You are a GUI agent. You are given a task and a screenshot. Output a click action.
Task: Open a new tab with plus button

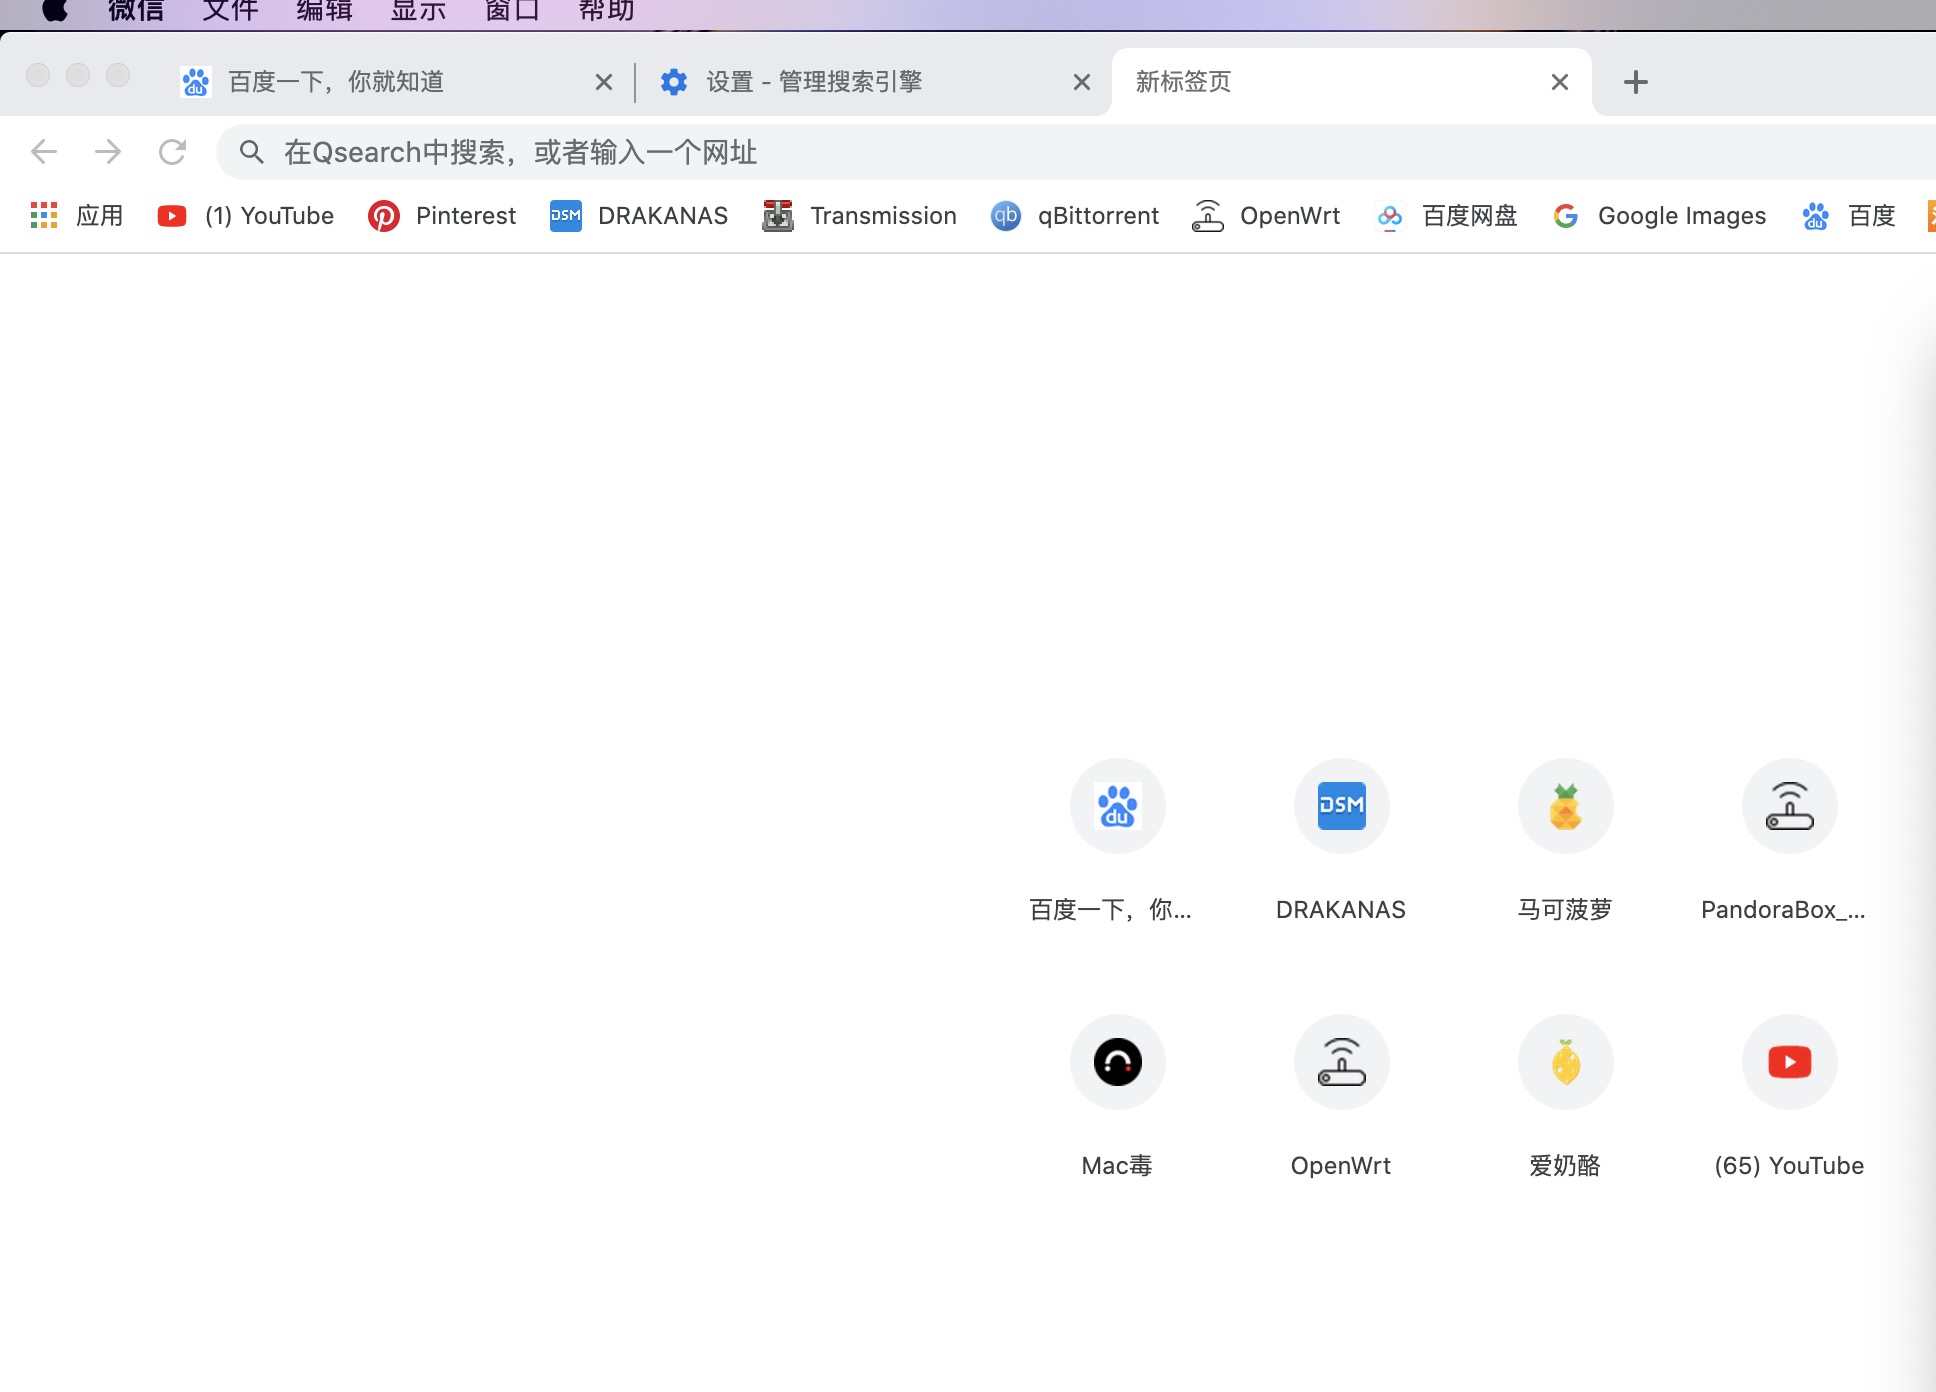point(1636,82)
